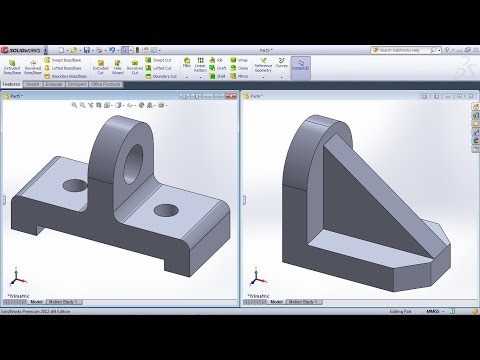Open the New document dropdown arrow
This screenshot has height=360, width=480.
coord(67,50)
